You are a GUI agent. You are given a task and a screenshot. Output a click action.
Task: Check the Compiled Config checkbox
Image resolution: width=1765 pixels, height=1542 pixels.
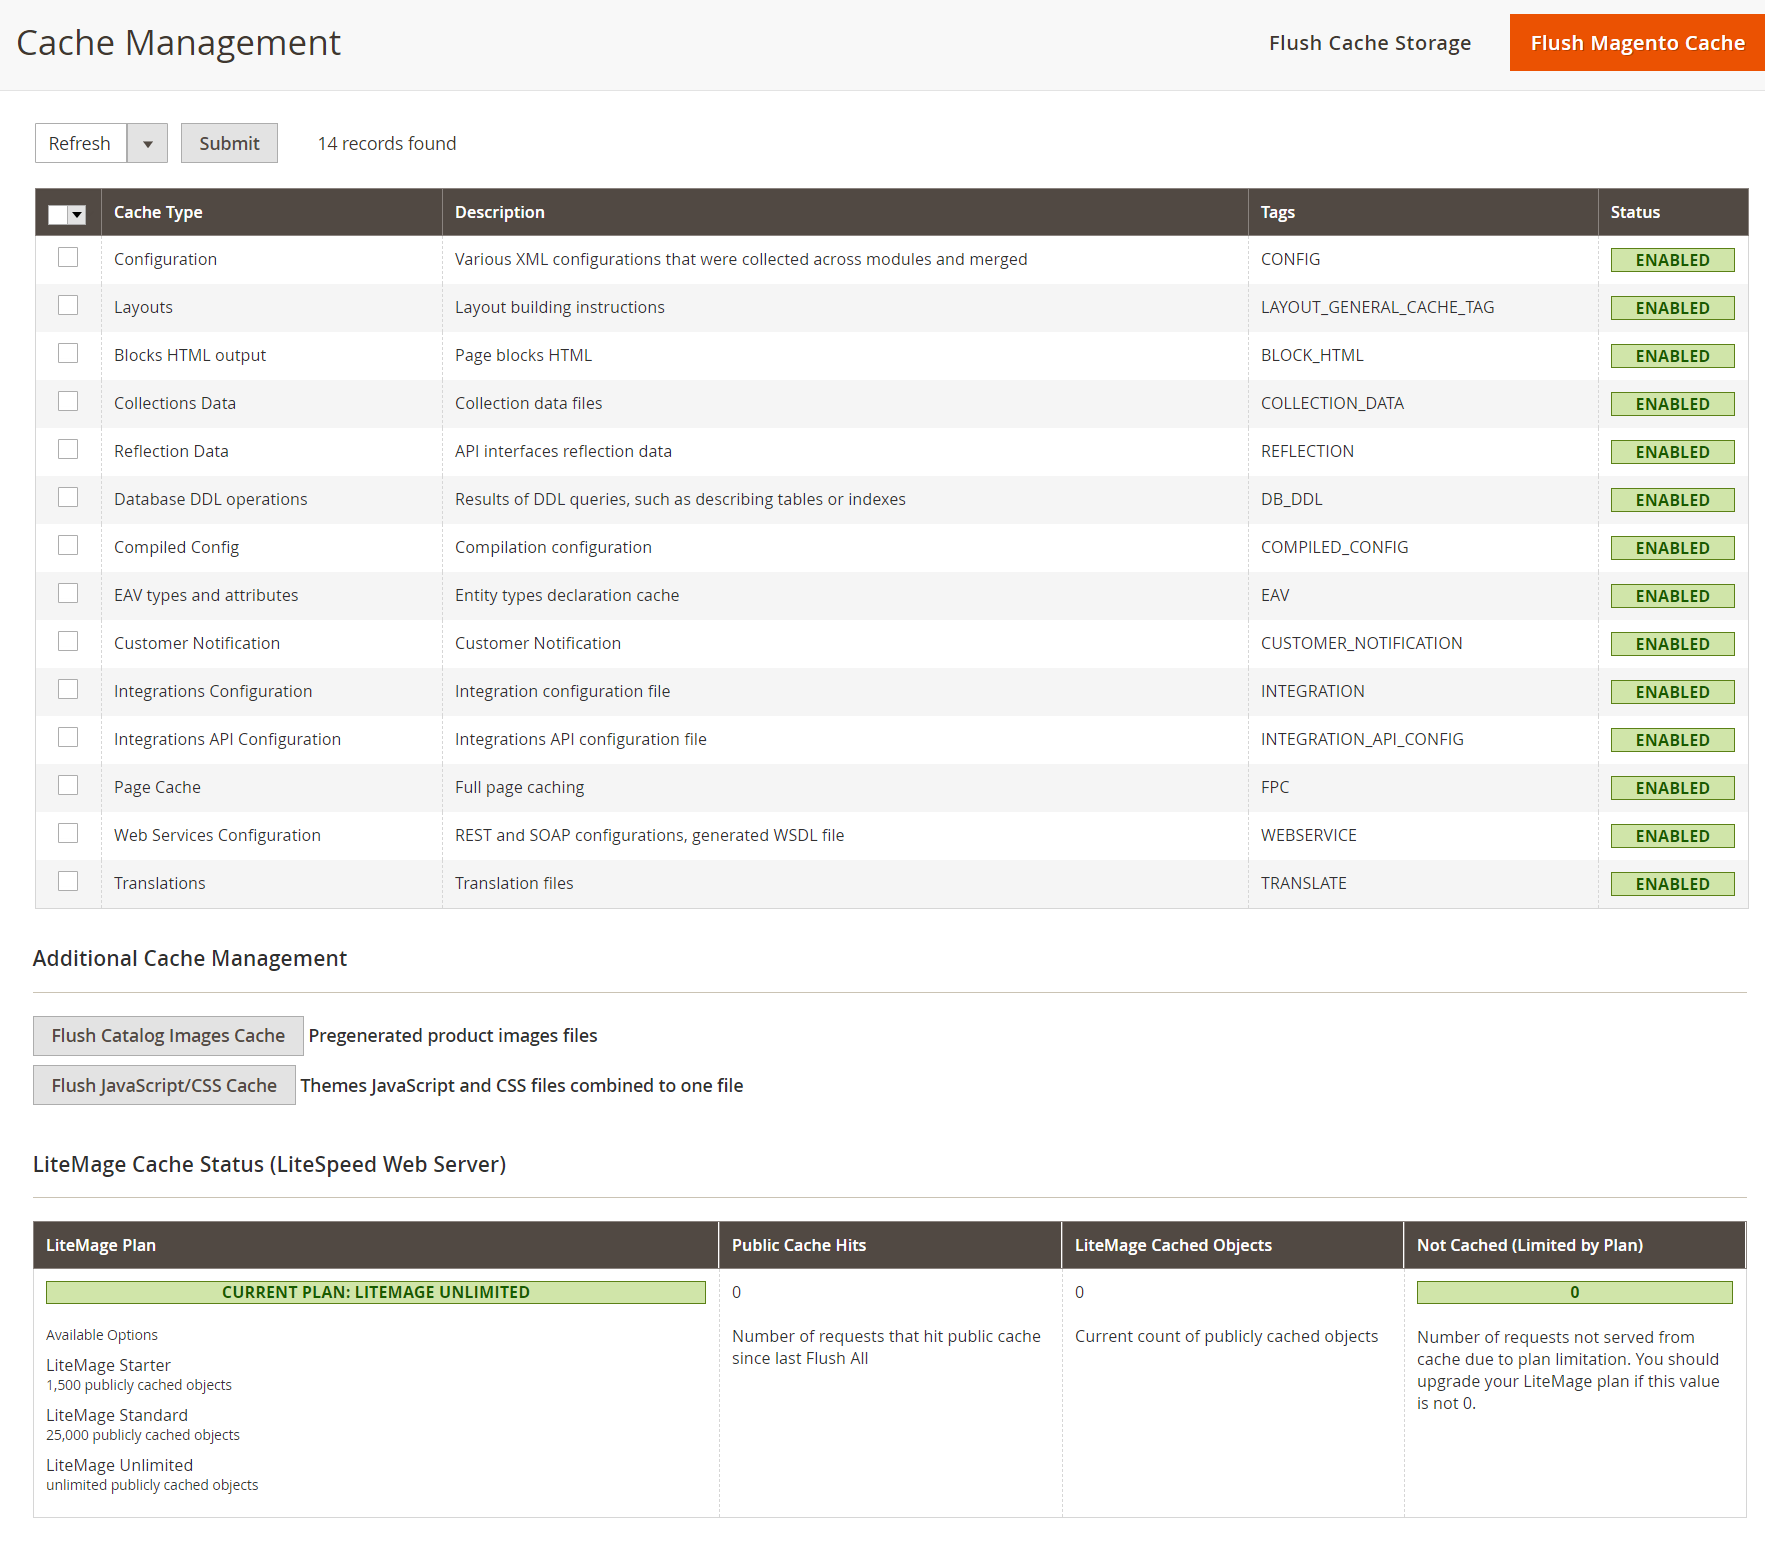(68, 546)
